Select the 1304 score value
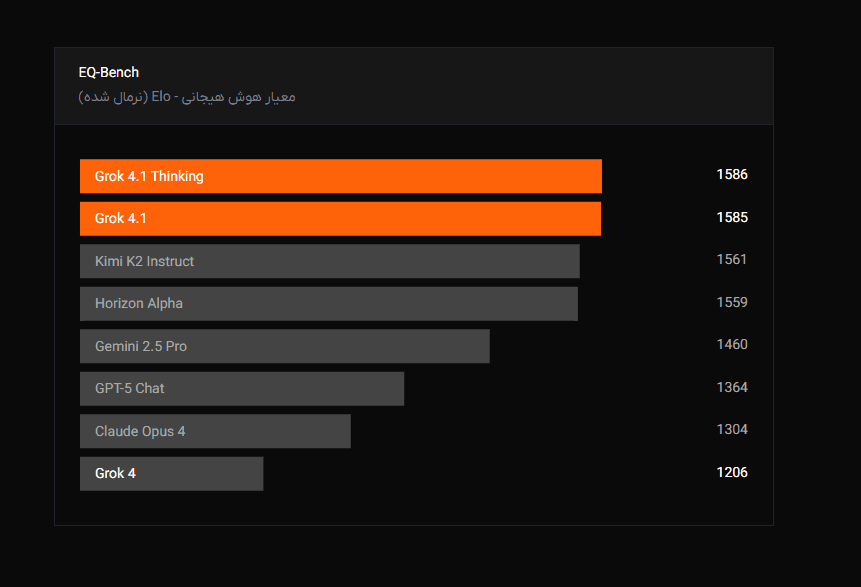861x587 pixels. 732,430
